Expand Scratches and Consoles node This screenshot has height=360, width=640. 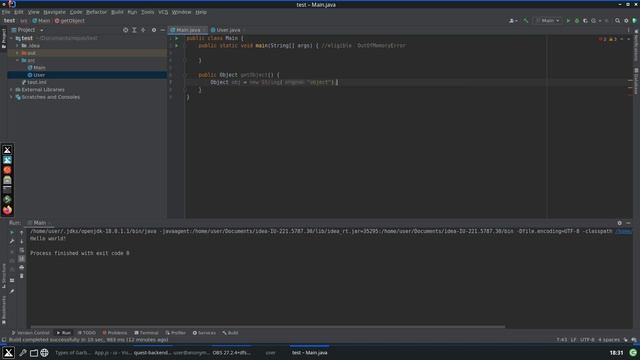[x=11, y=97]
